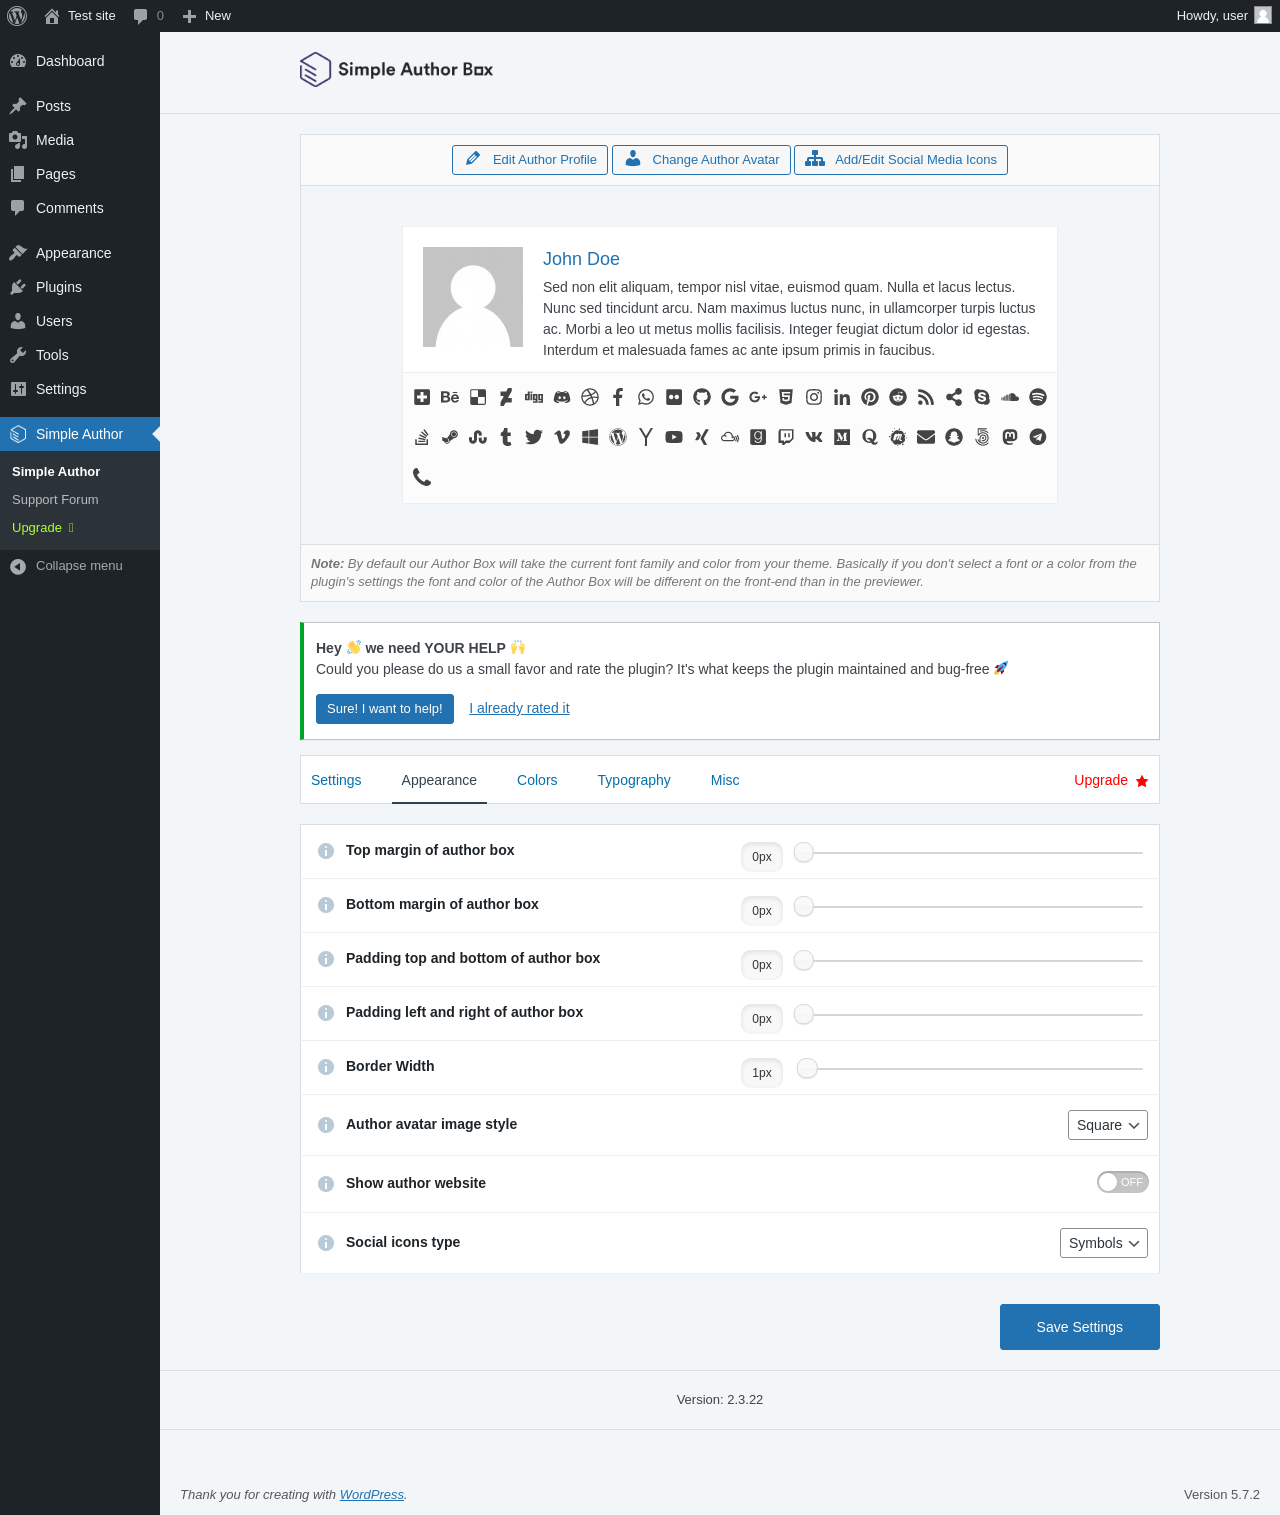Image resolution: width=1280 pixels, height=1515 pixels.
Task: Switch to the Misc tab
Action: click(725, 780)
